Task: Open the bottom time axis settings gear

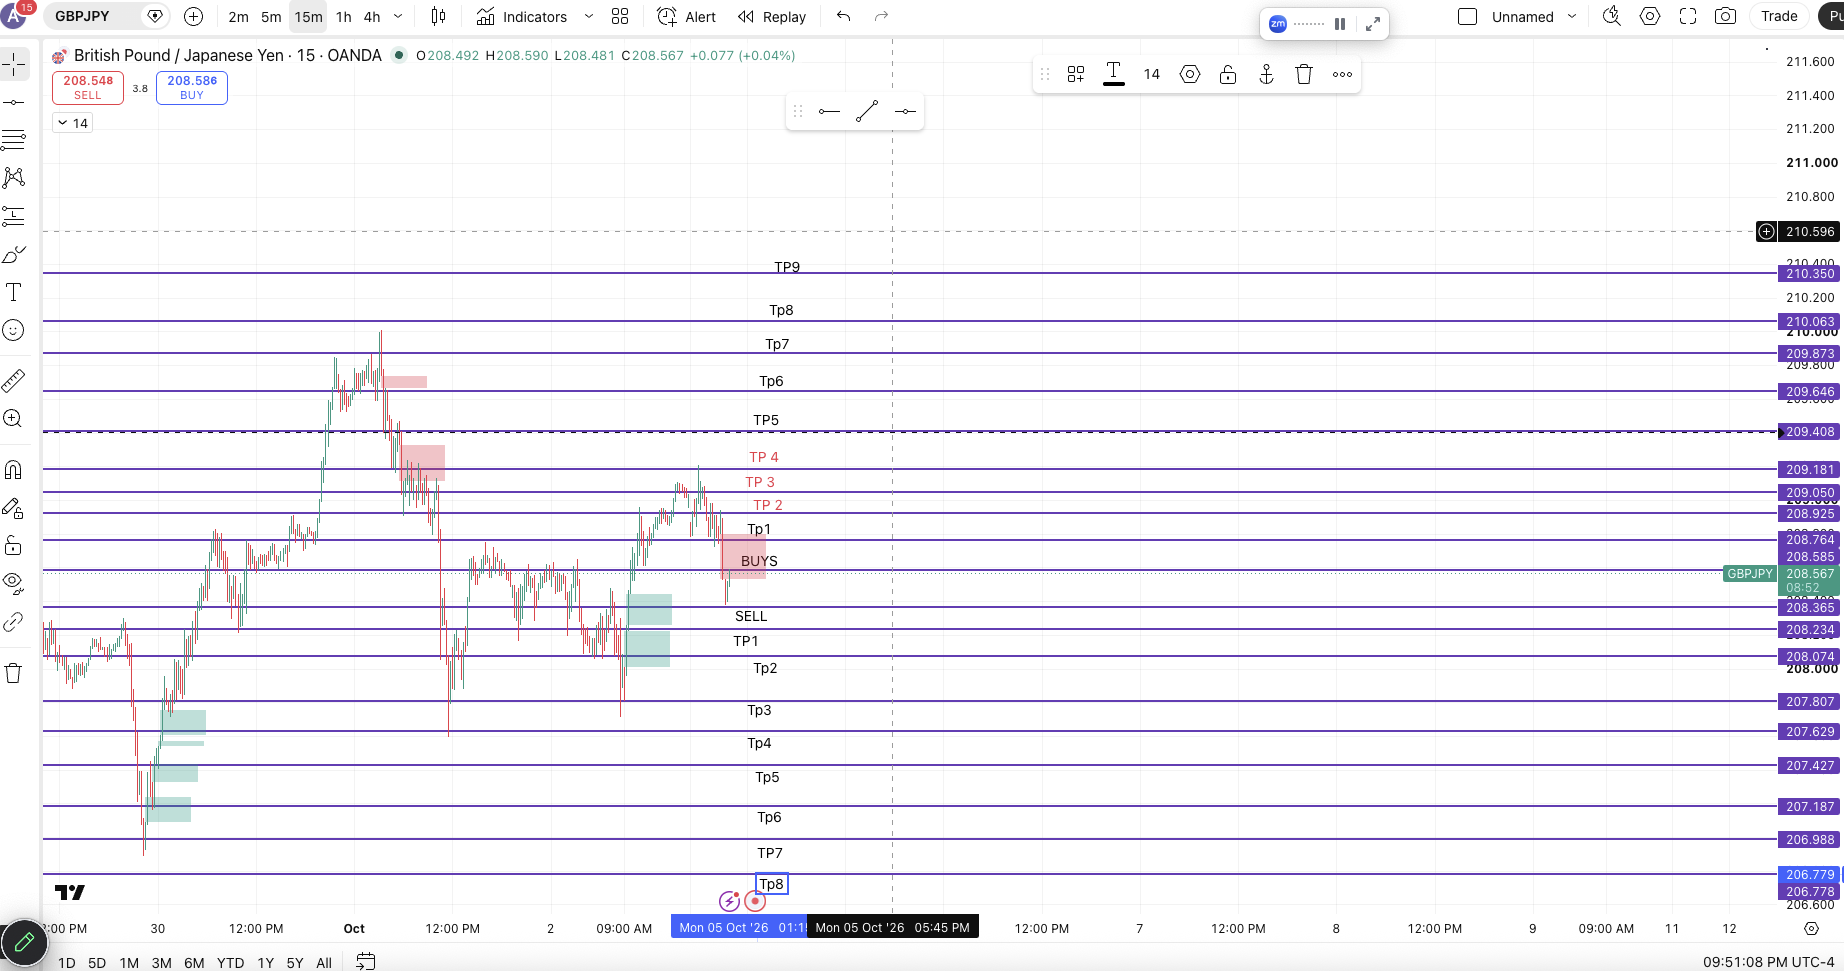Action: [x=1811, y=928]
